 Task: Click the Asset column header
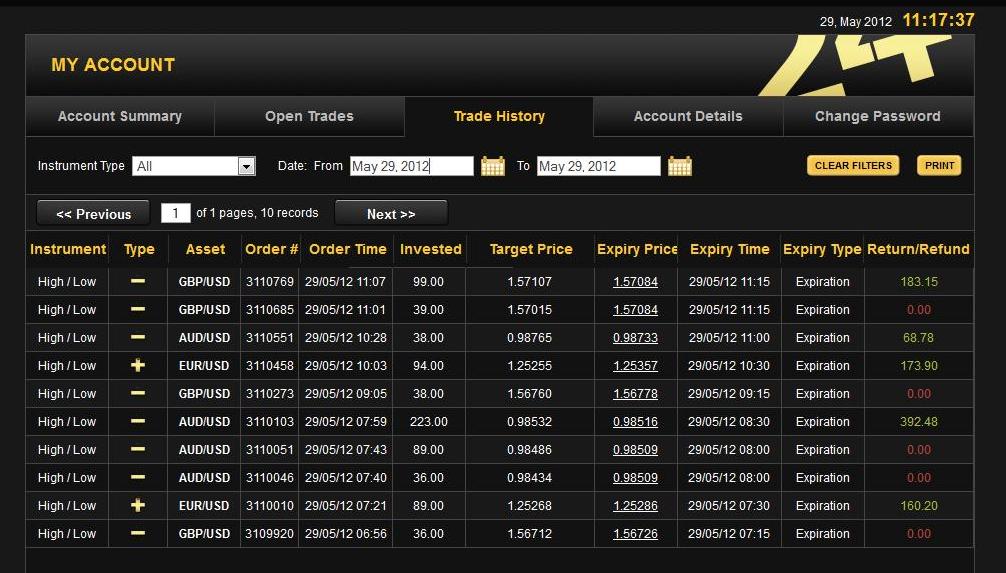pos(205,249)
